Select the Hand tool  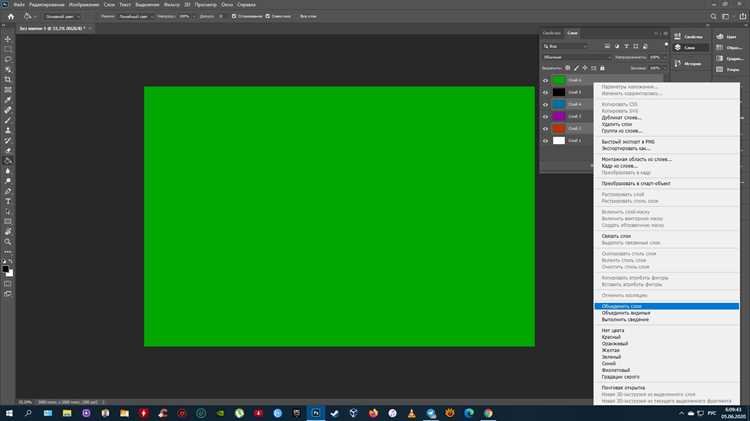(x=8, y=232)
